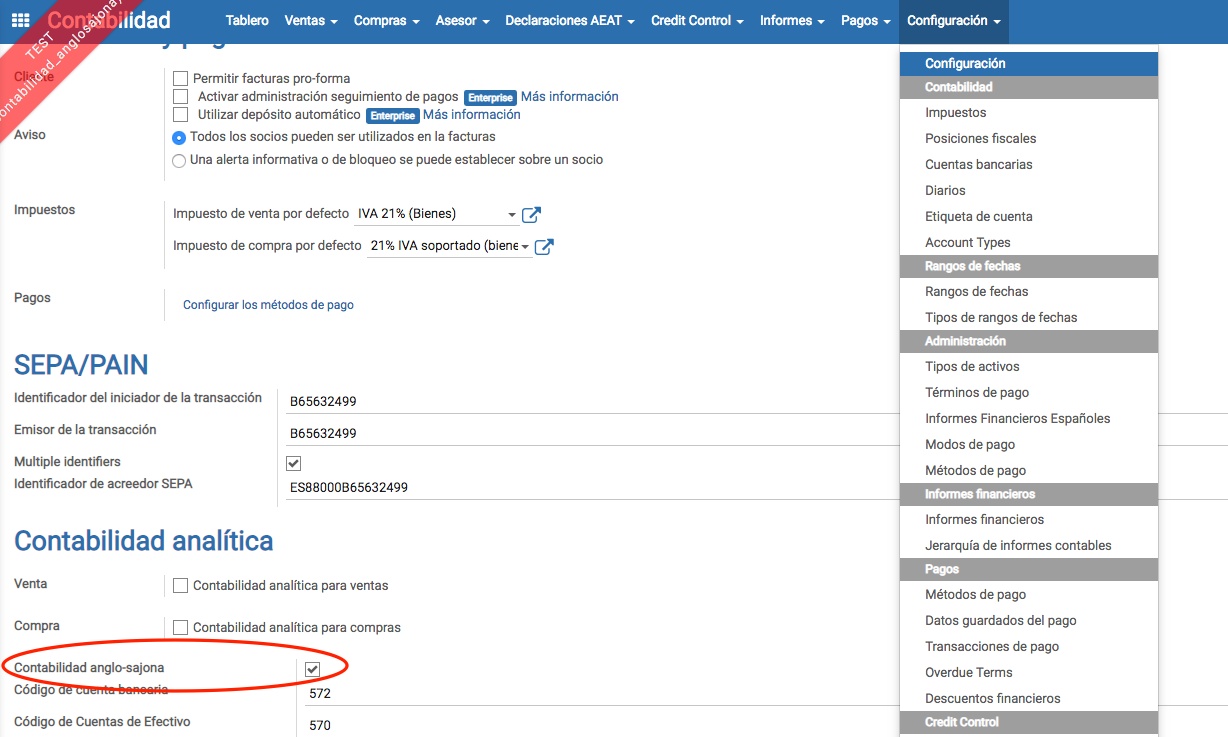
Task: Click the SEPA creditor identifier field
Action: pos(590,488)
